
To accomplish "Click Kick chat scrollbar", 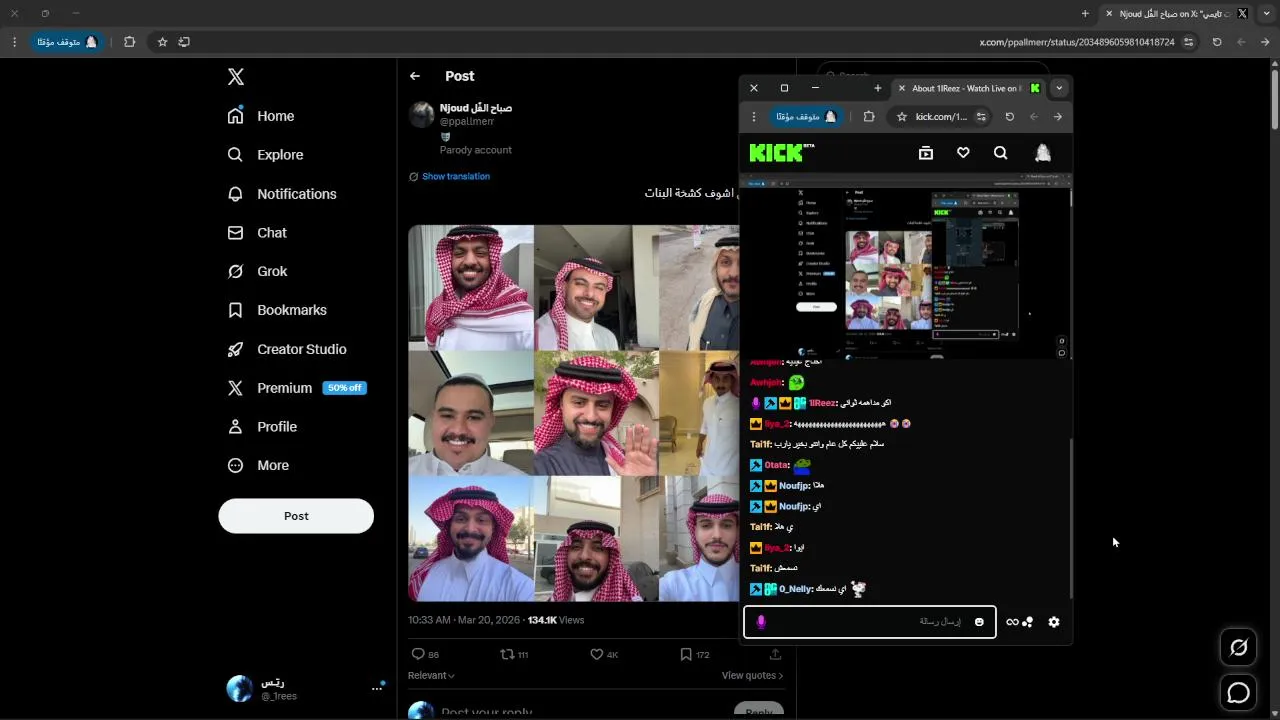I will tap(1070, 518).
